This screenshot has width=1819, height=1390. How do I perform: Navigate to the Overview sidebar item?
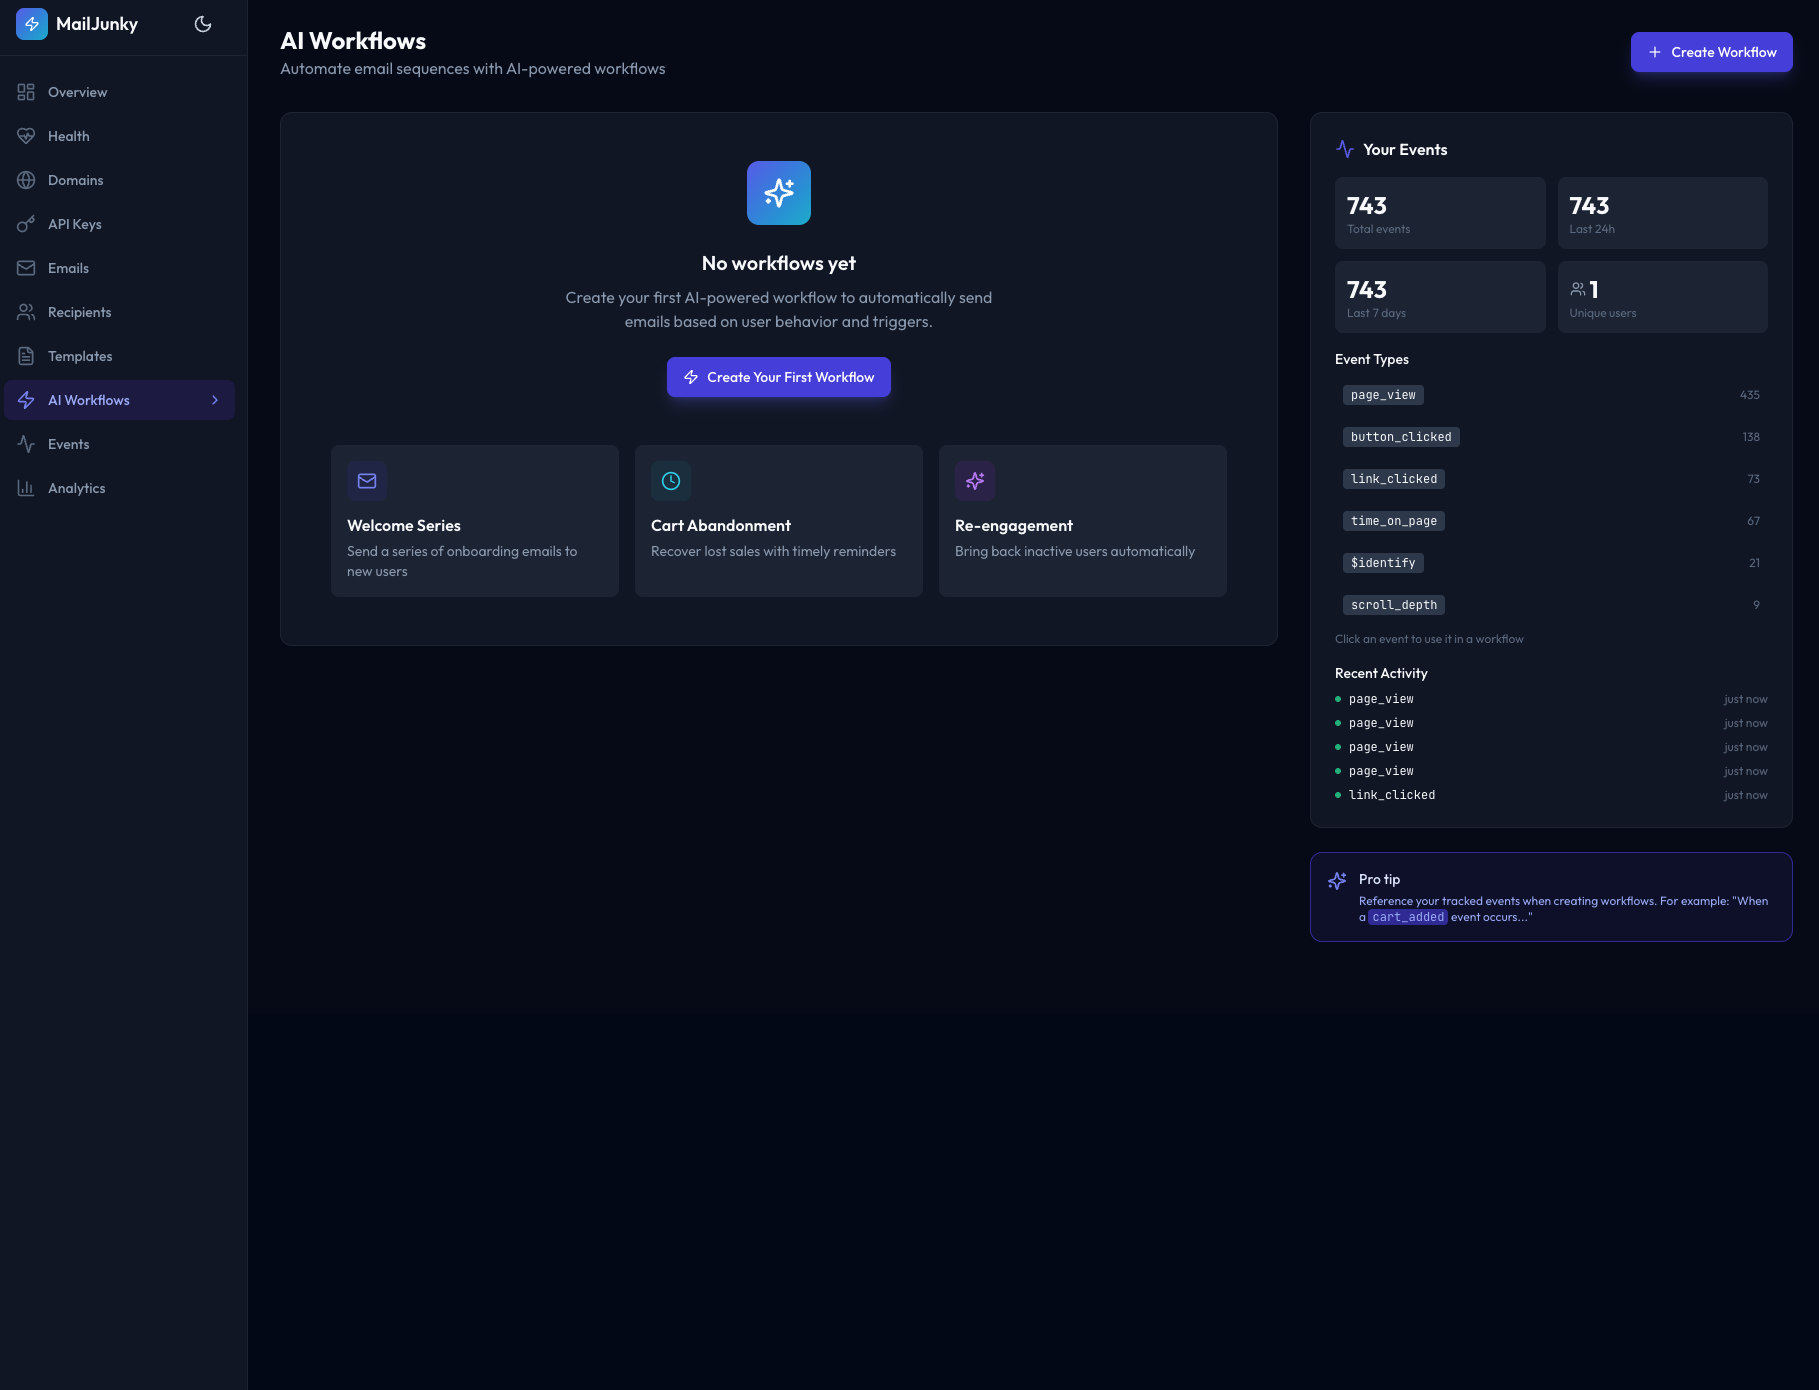(77, 92)
